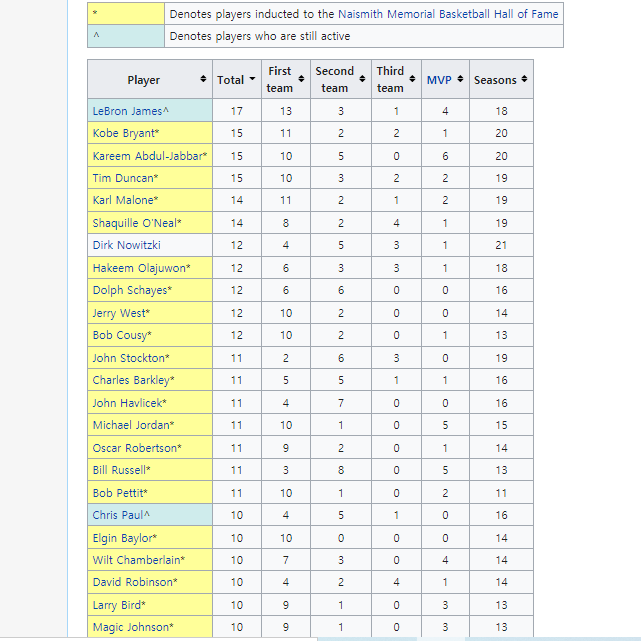
Task: Open Bob Pettit player page
Action: pos(118,493)
